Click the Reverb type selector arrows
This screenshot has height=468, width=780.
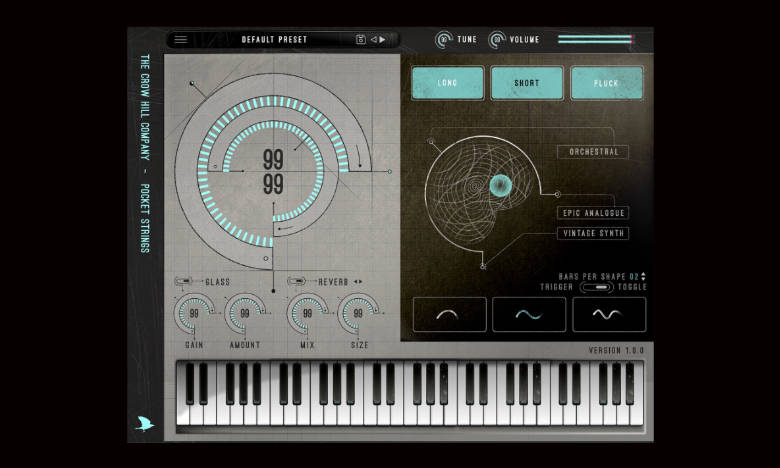[x=358, y=281]
